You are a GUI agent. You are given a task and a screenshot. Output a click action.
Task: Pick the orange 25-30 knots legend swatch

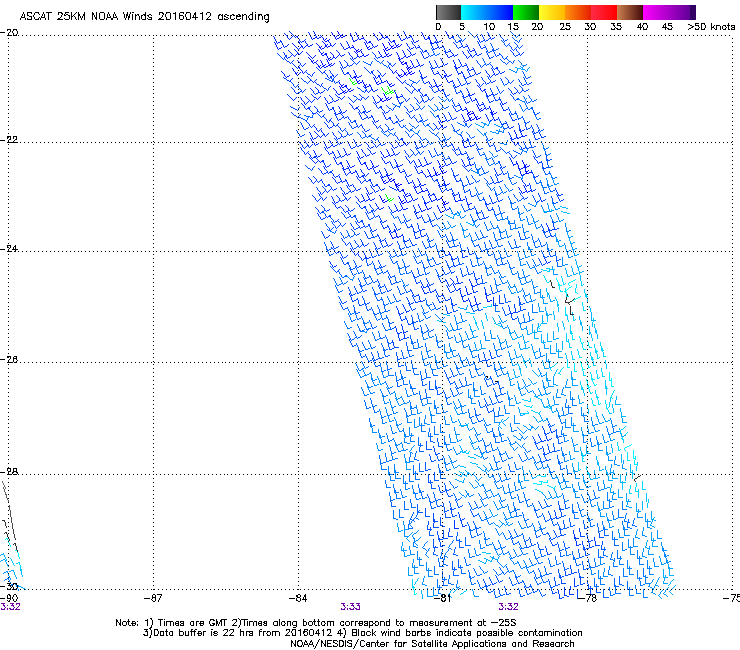tap(578, 12)
